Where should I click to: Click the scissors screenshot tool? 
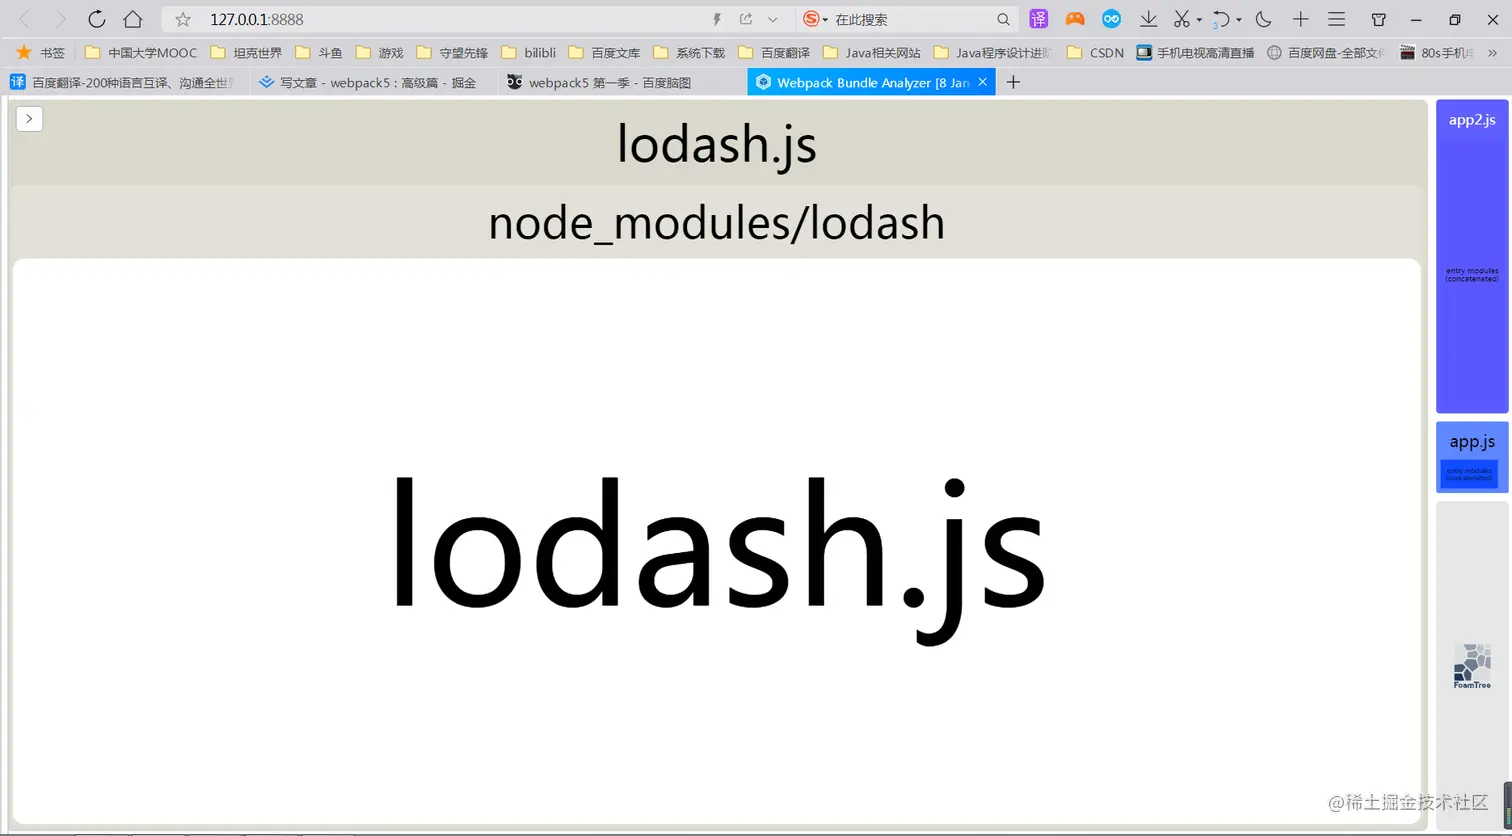tap(1182, 19)
